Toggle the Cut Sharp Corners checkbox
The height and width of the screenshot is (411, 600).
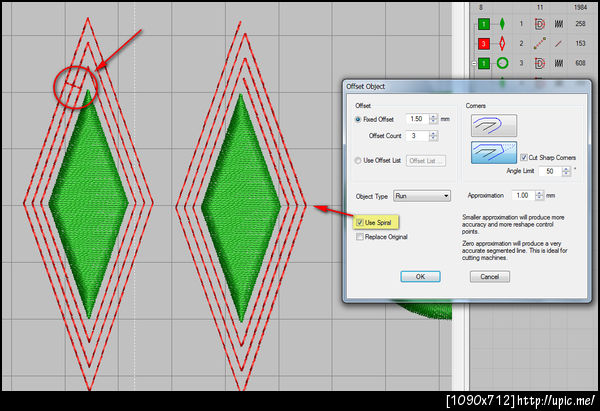(524, 157)
